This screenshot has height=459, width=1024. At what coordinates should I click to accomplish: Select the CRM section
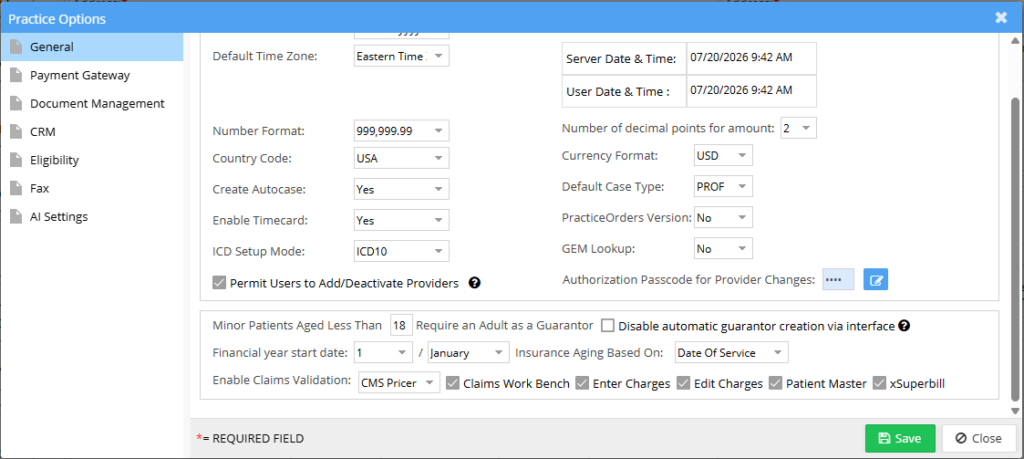click(x=92, y=131)
